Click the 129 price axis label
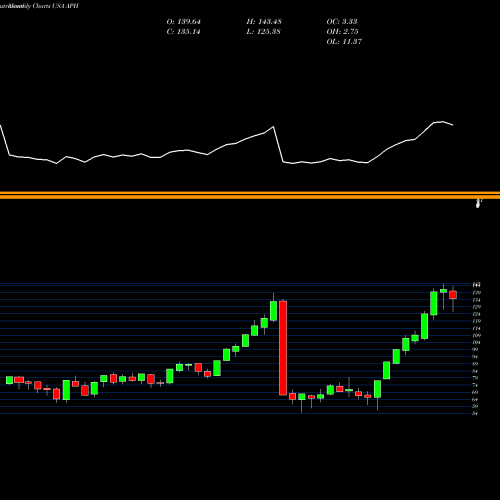500x500 pixels. [476, 307]
